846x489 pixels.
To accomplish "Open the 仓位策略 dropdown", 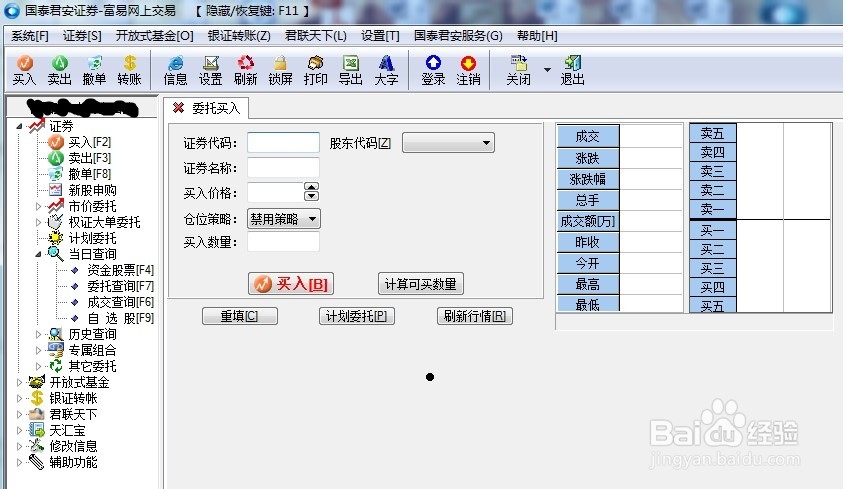I will tap(284, 219).
